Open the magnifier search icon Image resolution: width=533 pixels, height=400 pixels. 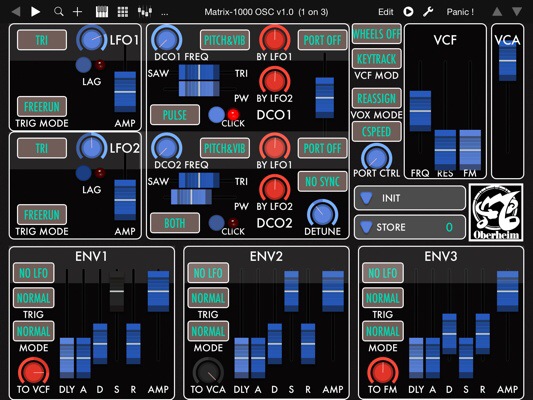[x=59, y=12]
